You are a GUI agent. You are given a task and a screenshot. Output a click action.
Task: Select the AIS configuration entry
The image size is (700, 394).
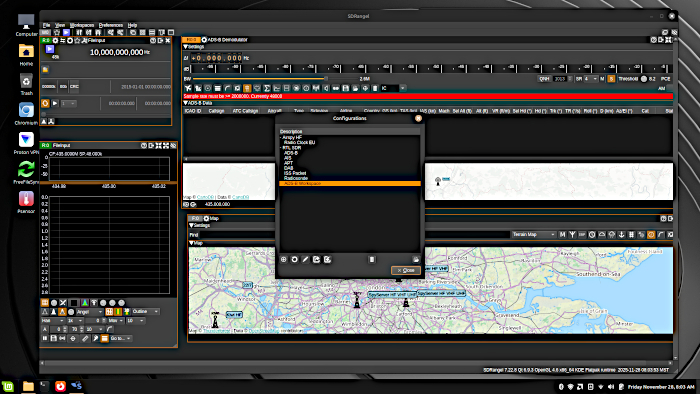tap(288, 158)
